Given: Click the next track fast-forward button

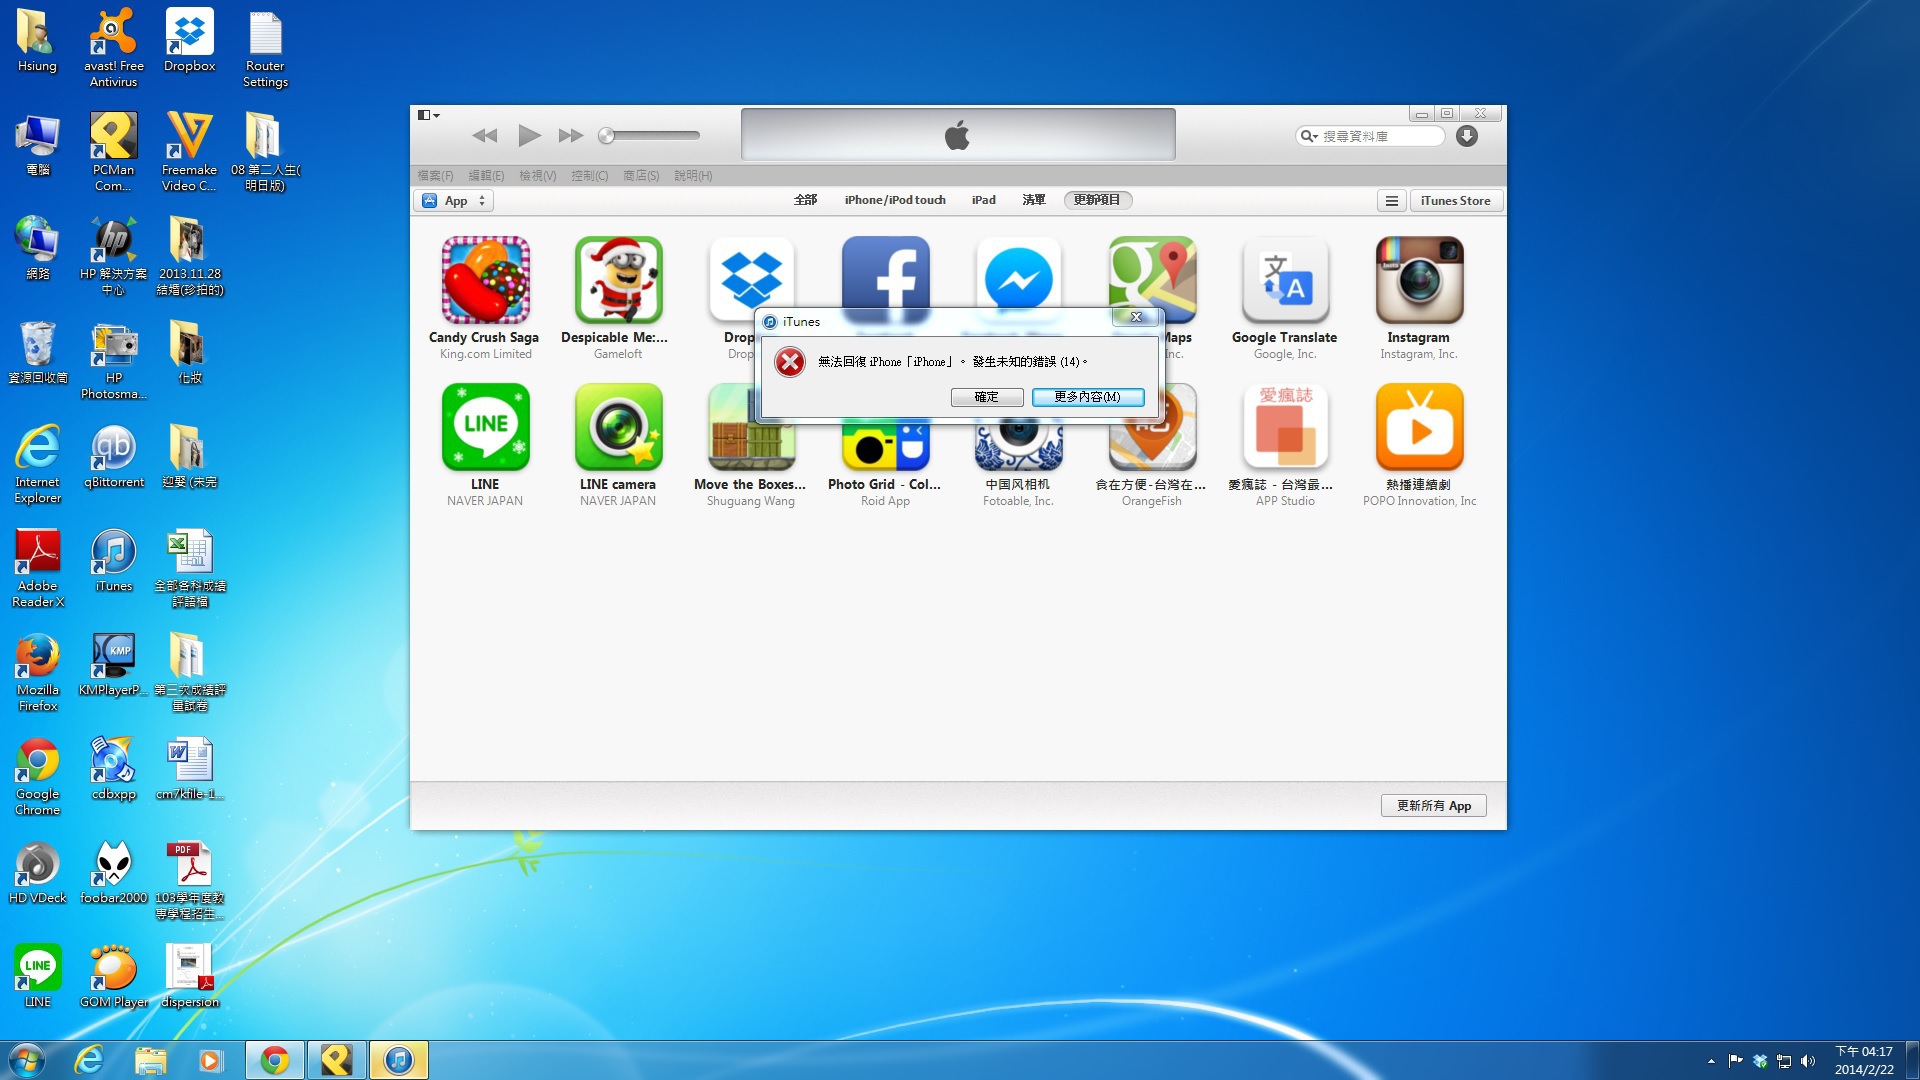Looking at the screenshot, I should (571, 136).
